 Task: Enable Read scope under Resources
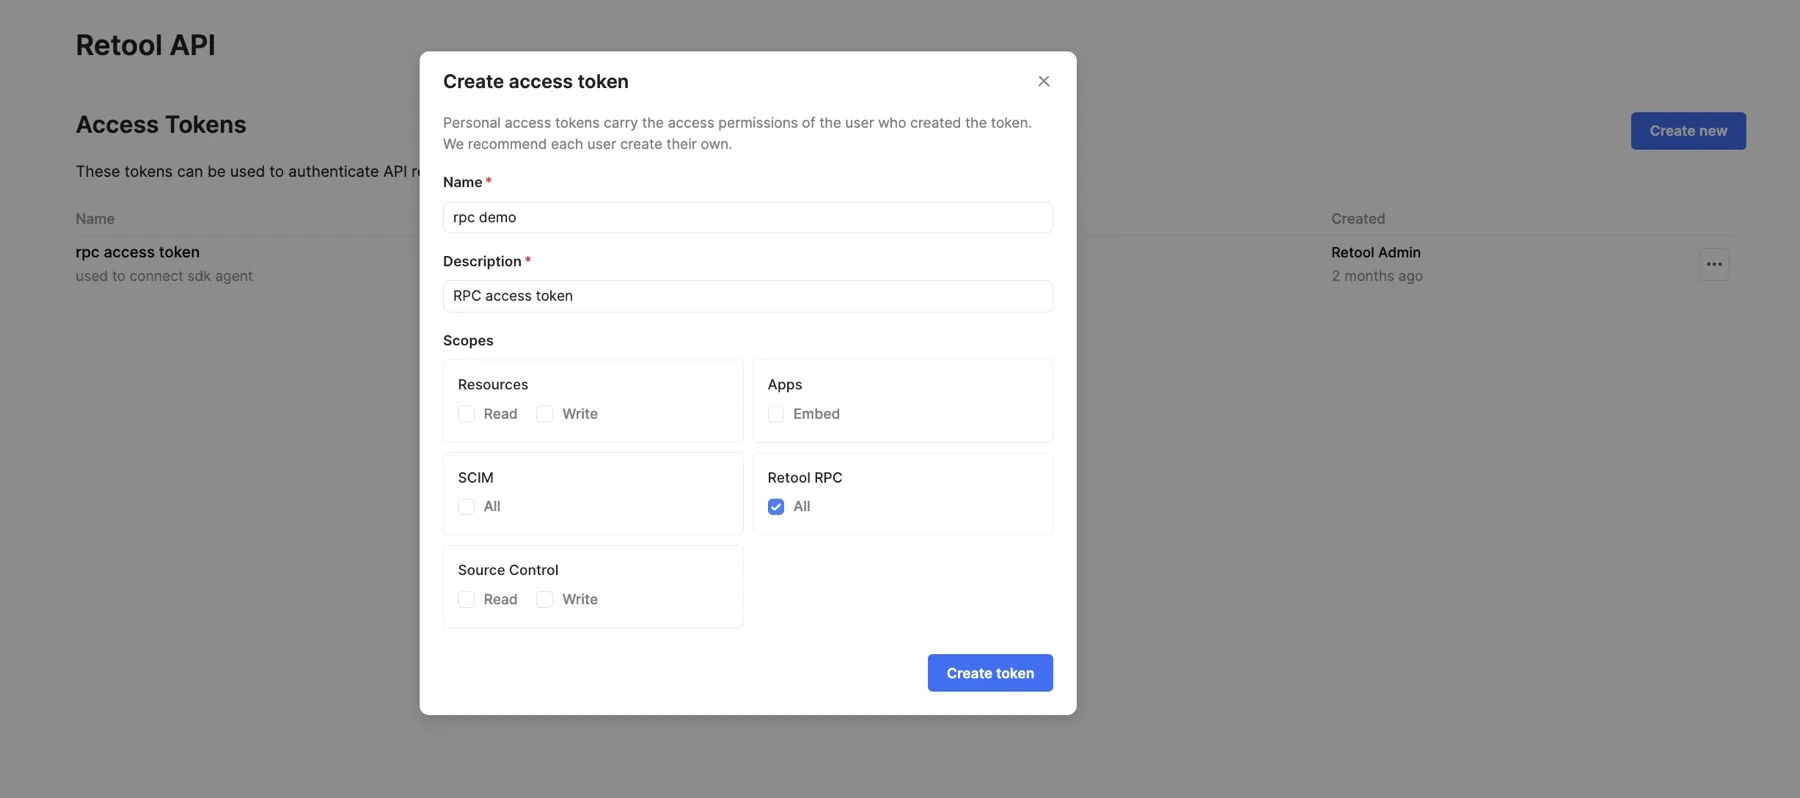pos(466,414)
